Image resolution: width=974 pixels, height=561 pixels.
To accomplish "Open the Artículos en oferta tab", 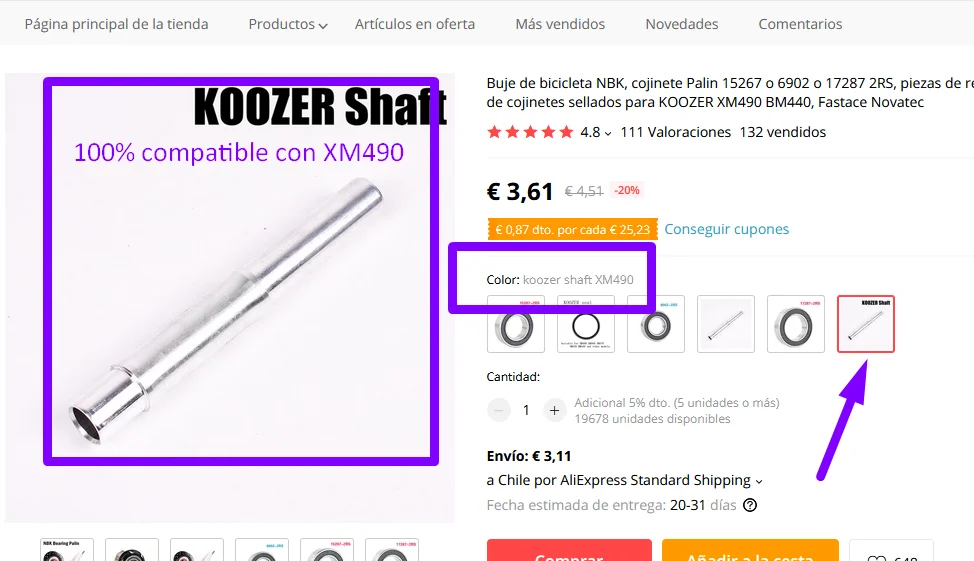I will pyautogui.click(x=415, y=24).
